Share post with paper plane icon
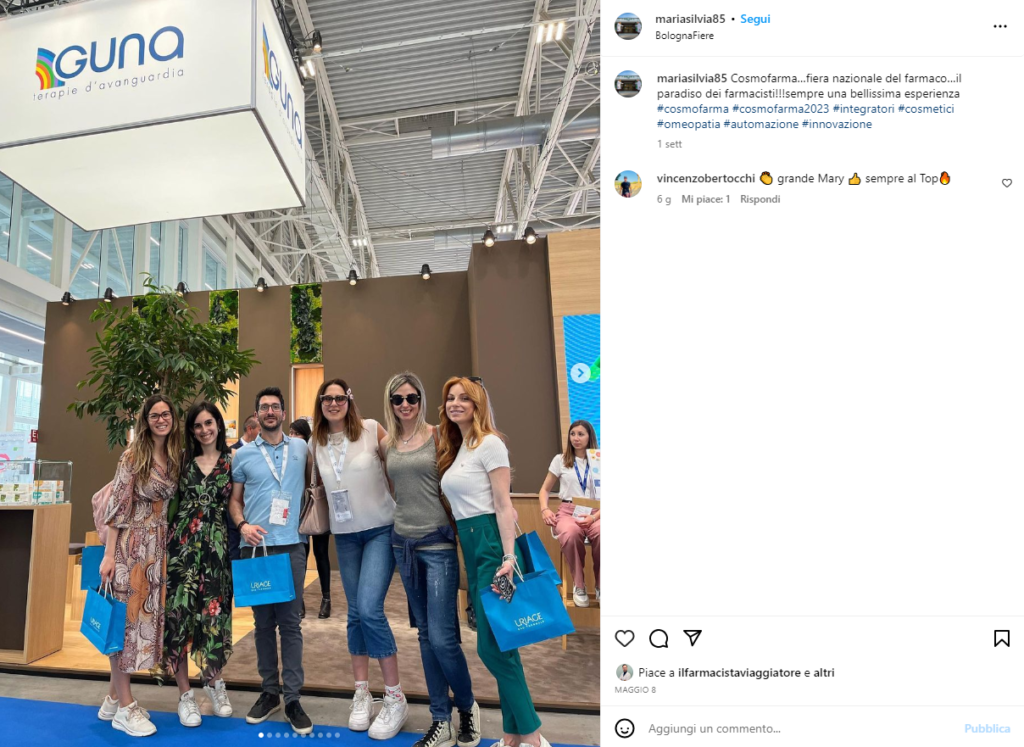The width and height of the screenshot is (1024, 747). (x=692, y=638)
